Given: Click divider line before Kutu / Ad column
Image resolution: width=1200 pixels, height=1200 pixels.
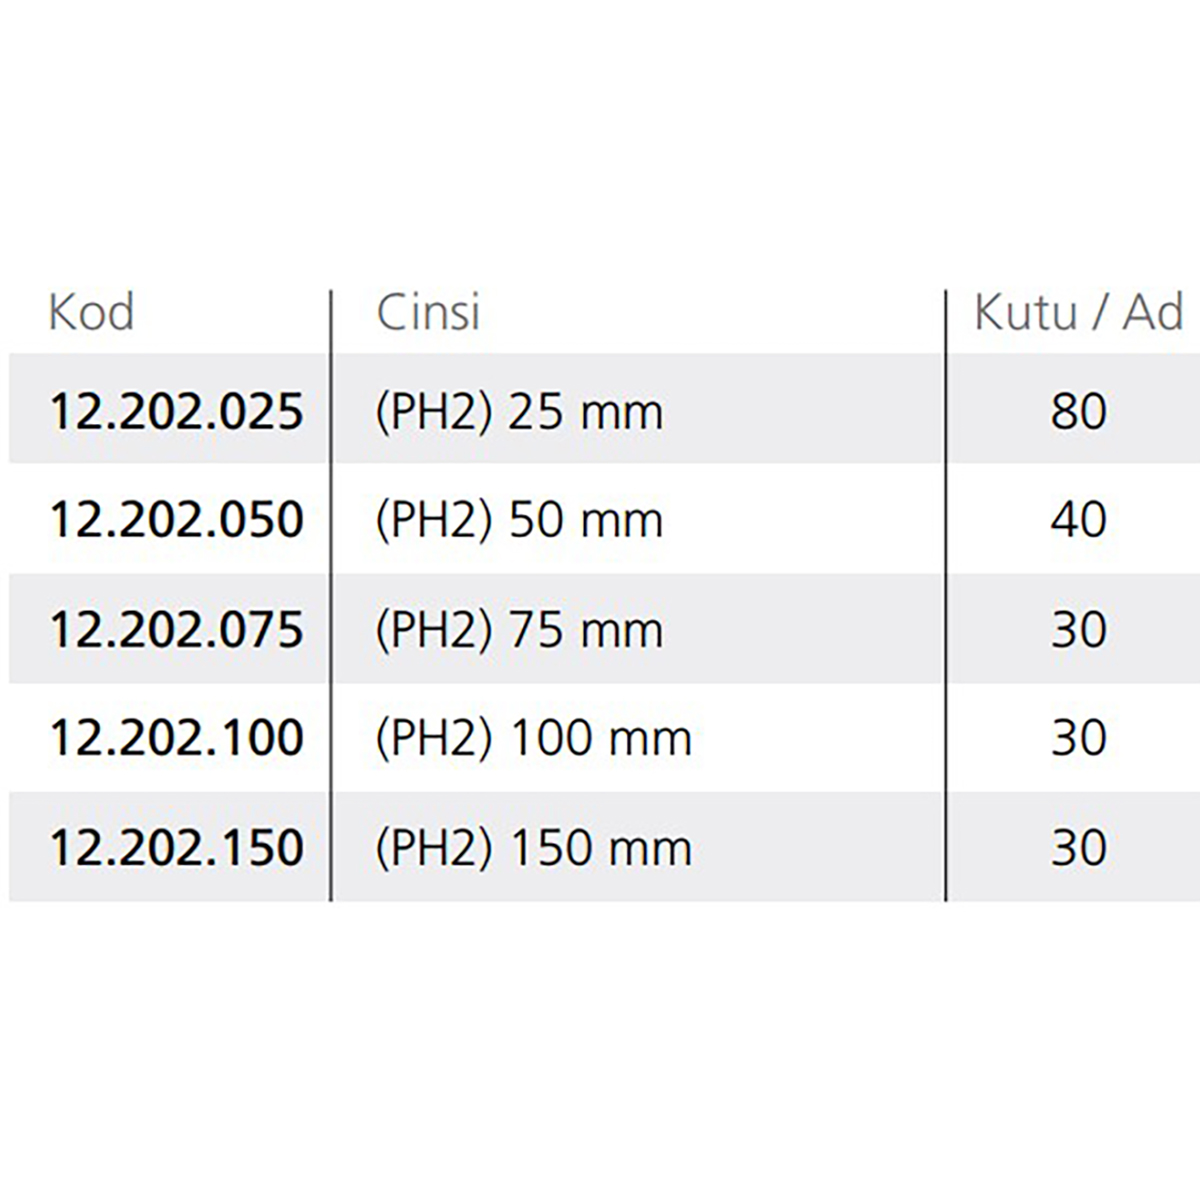Looking at the screenshot, I should (x=945, y=596).
